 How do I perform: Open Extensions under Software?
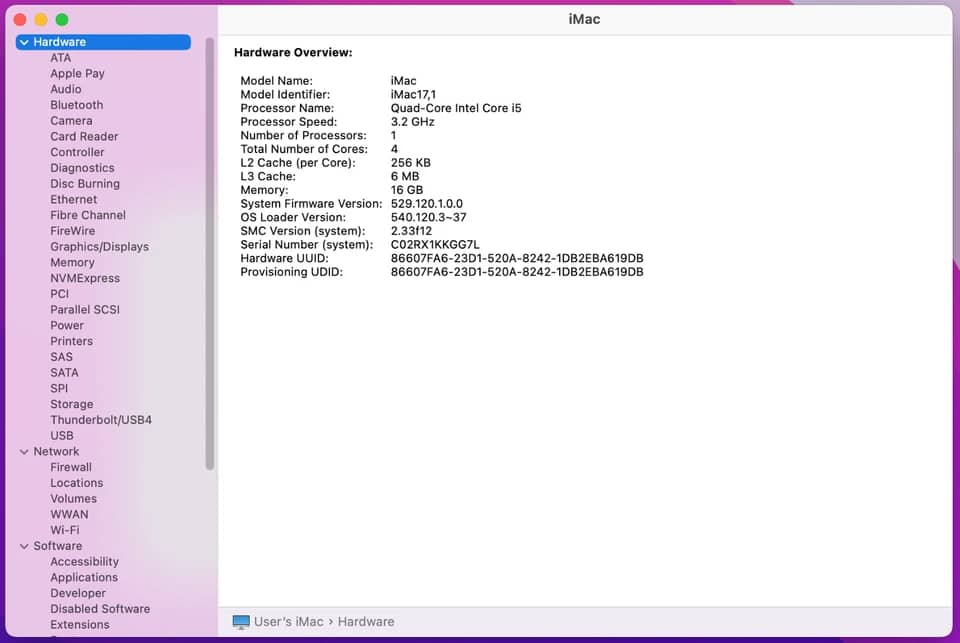tap(80, 625)
